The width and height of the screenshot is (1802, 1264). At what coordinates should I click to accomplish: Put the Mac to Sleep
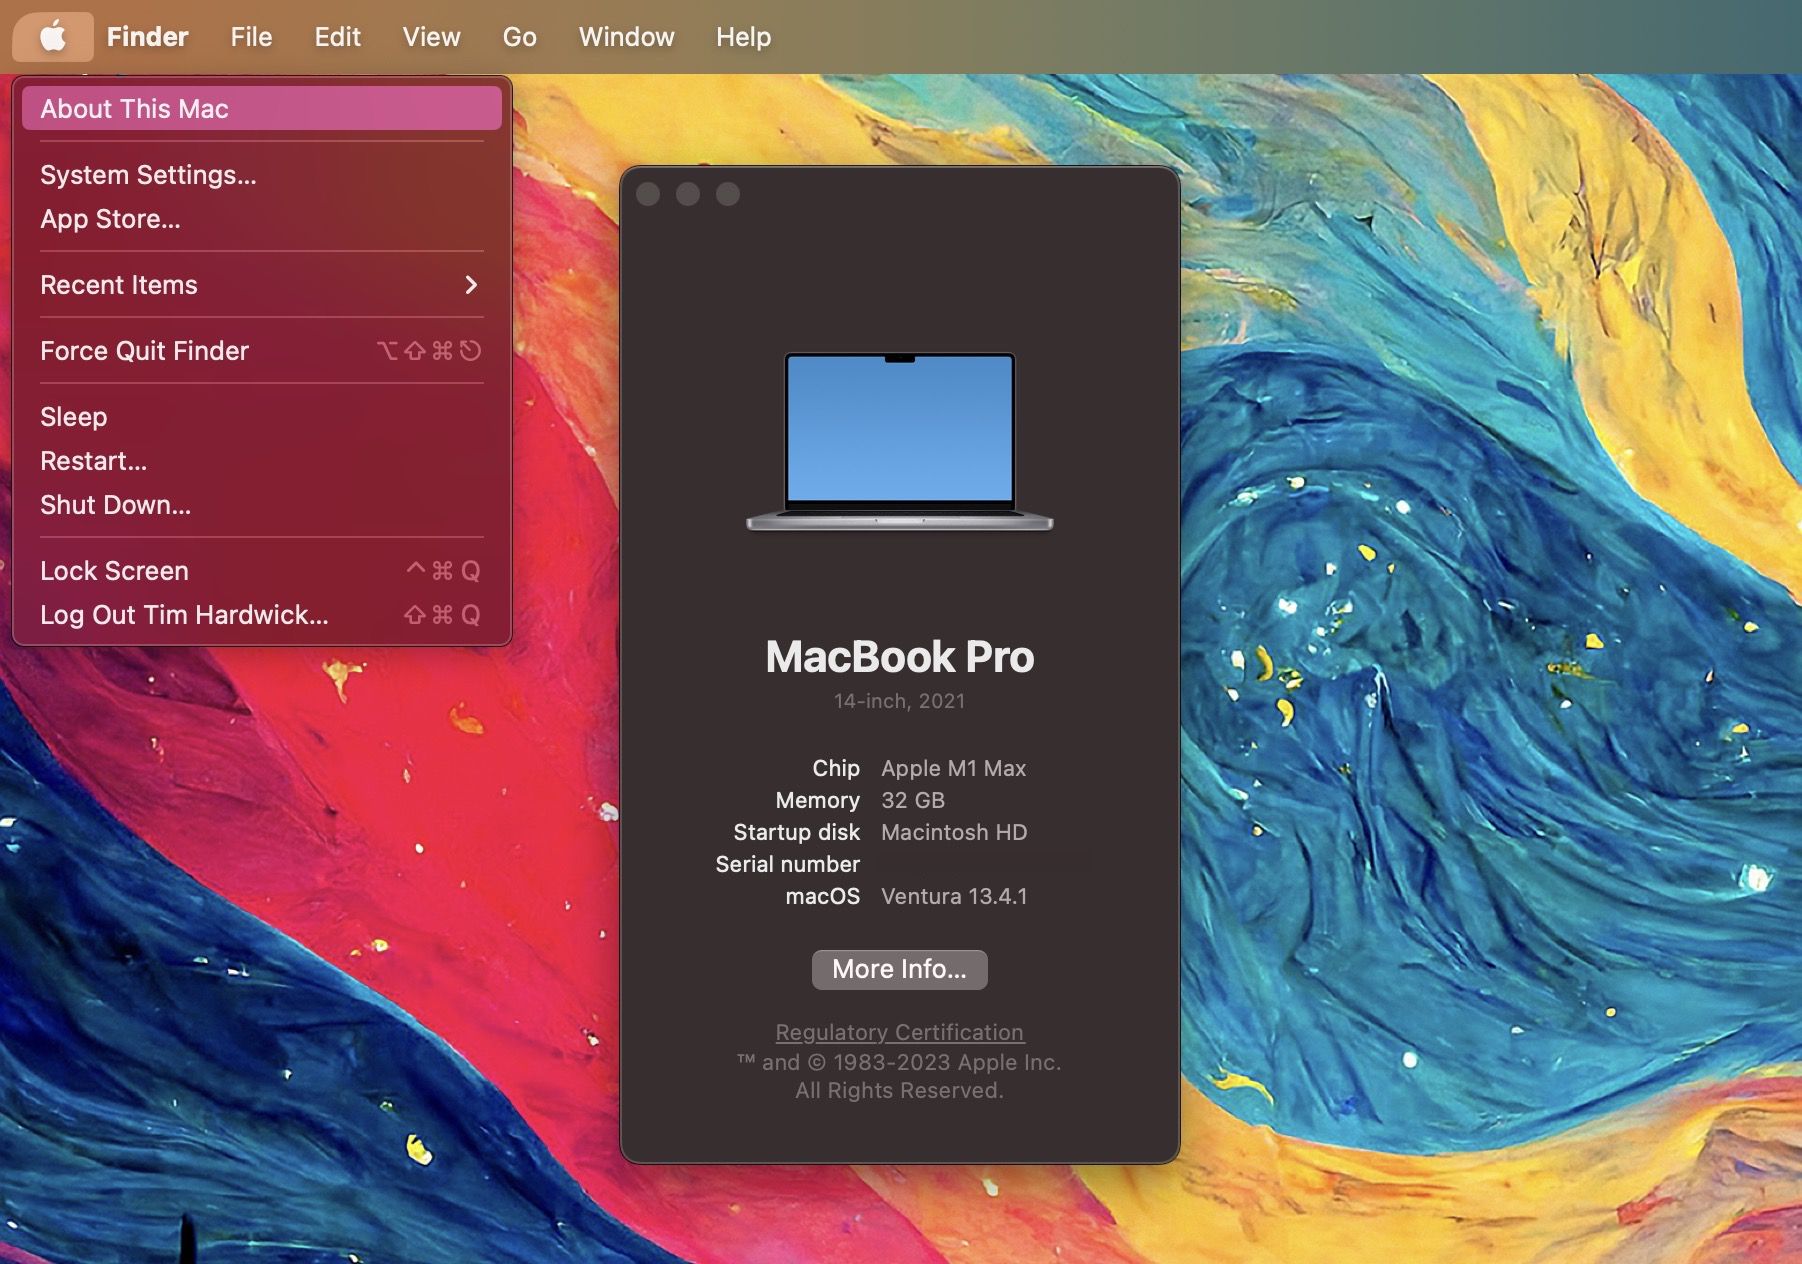pyautogui.click(x=72, y=417)
